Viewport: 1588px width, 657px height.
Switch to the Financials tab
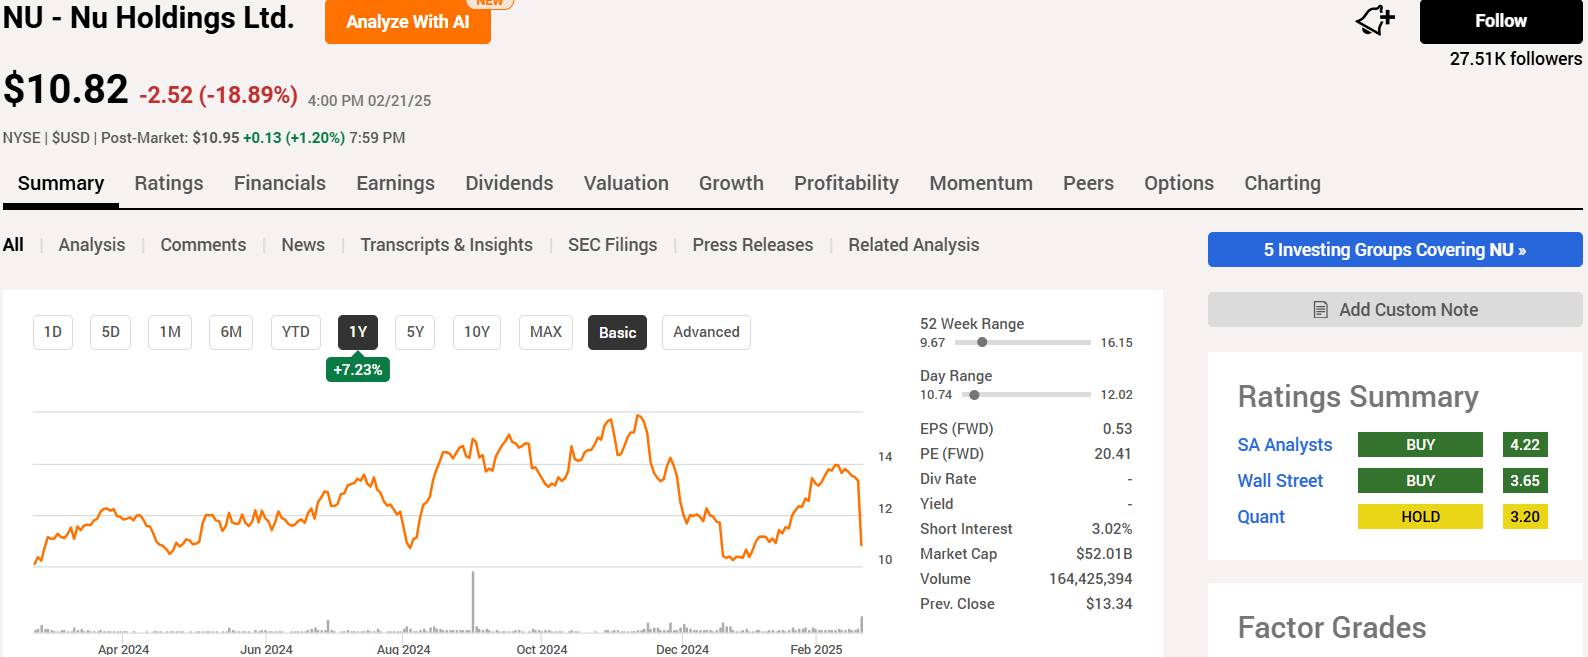coord(280,183)
